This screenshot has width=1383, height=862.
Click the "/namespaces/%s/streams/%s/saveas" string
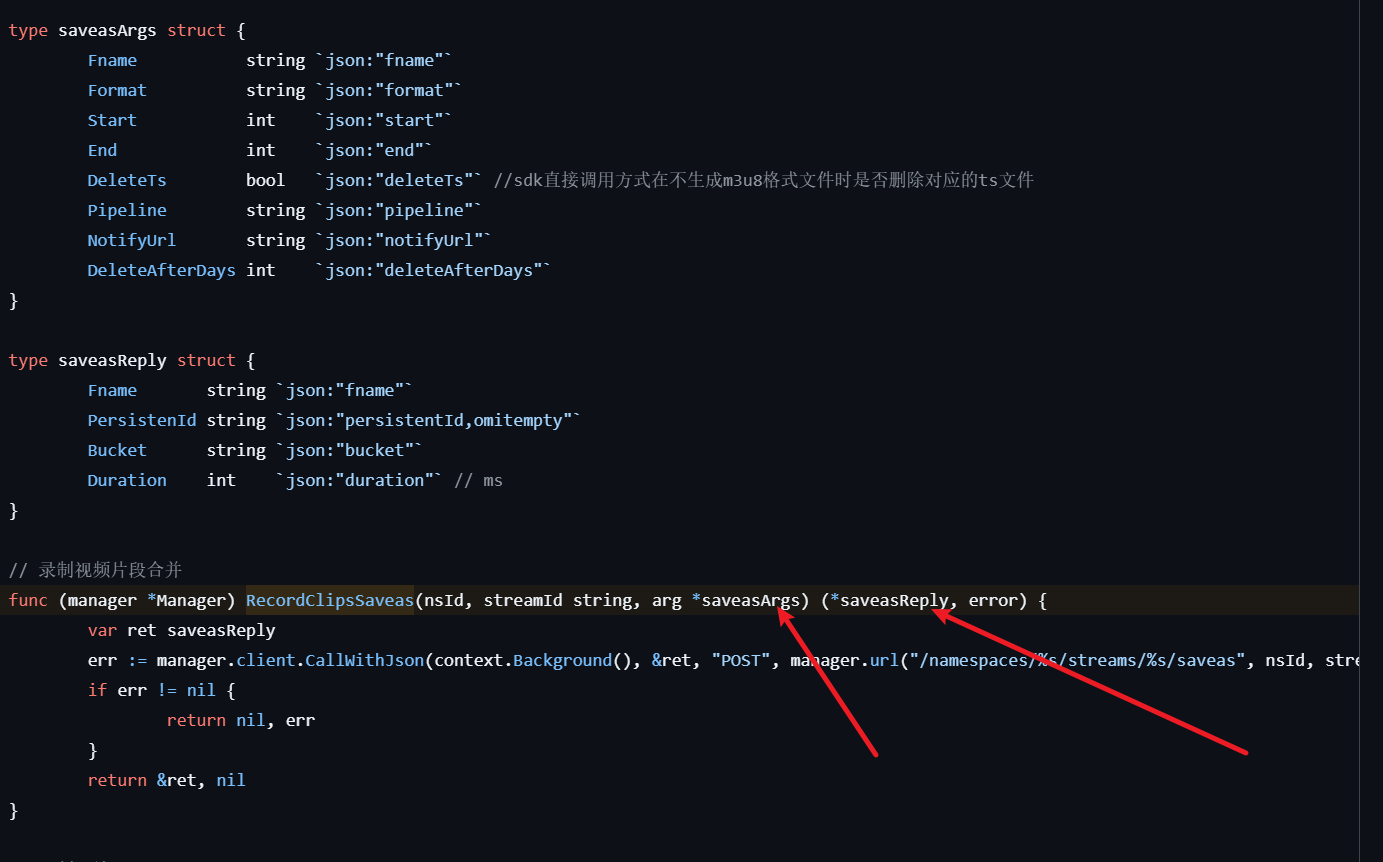(x=1079, y=660)
